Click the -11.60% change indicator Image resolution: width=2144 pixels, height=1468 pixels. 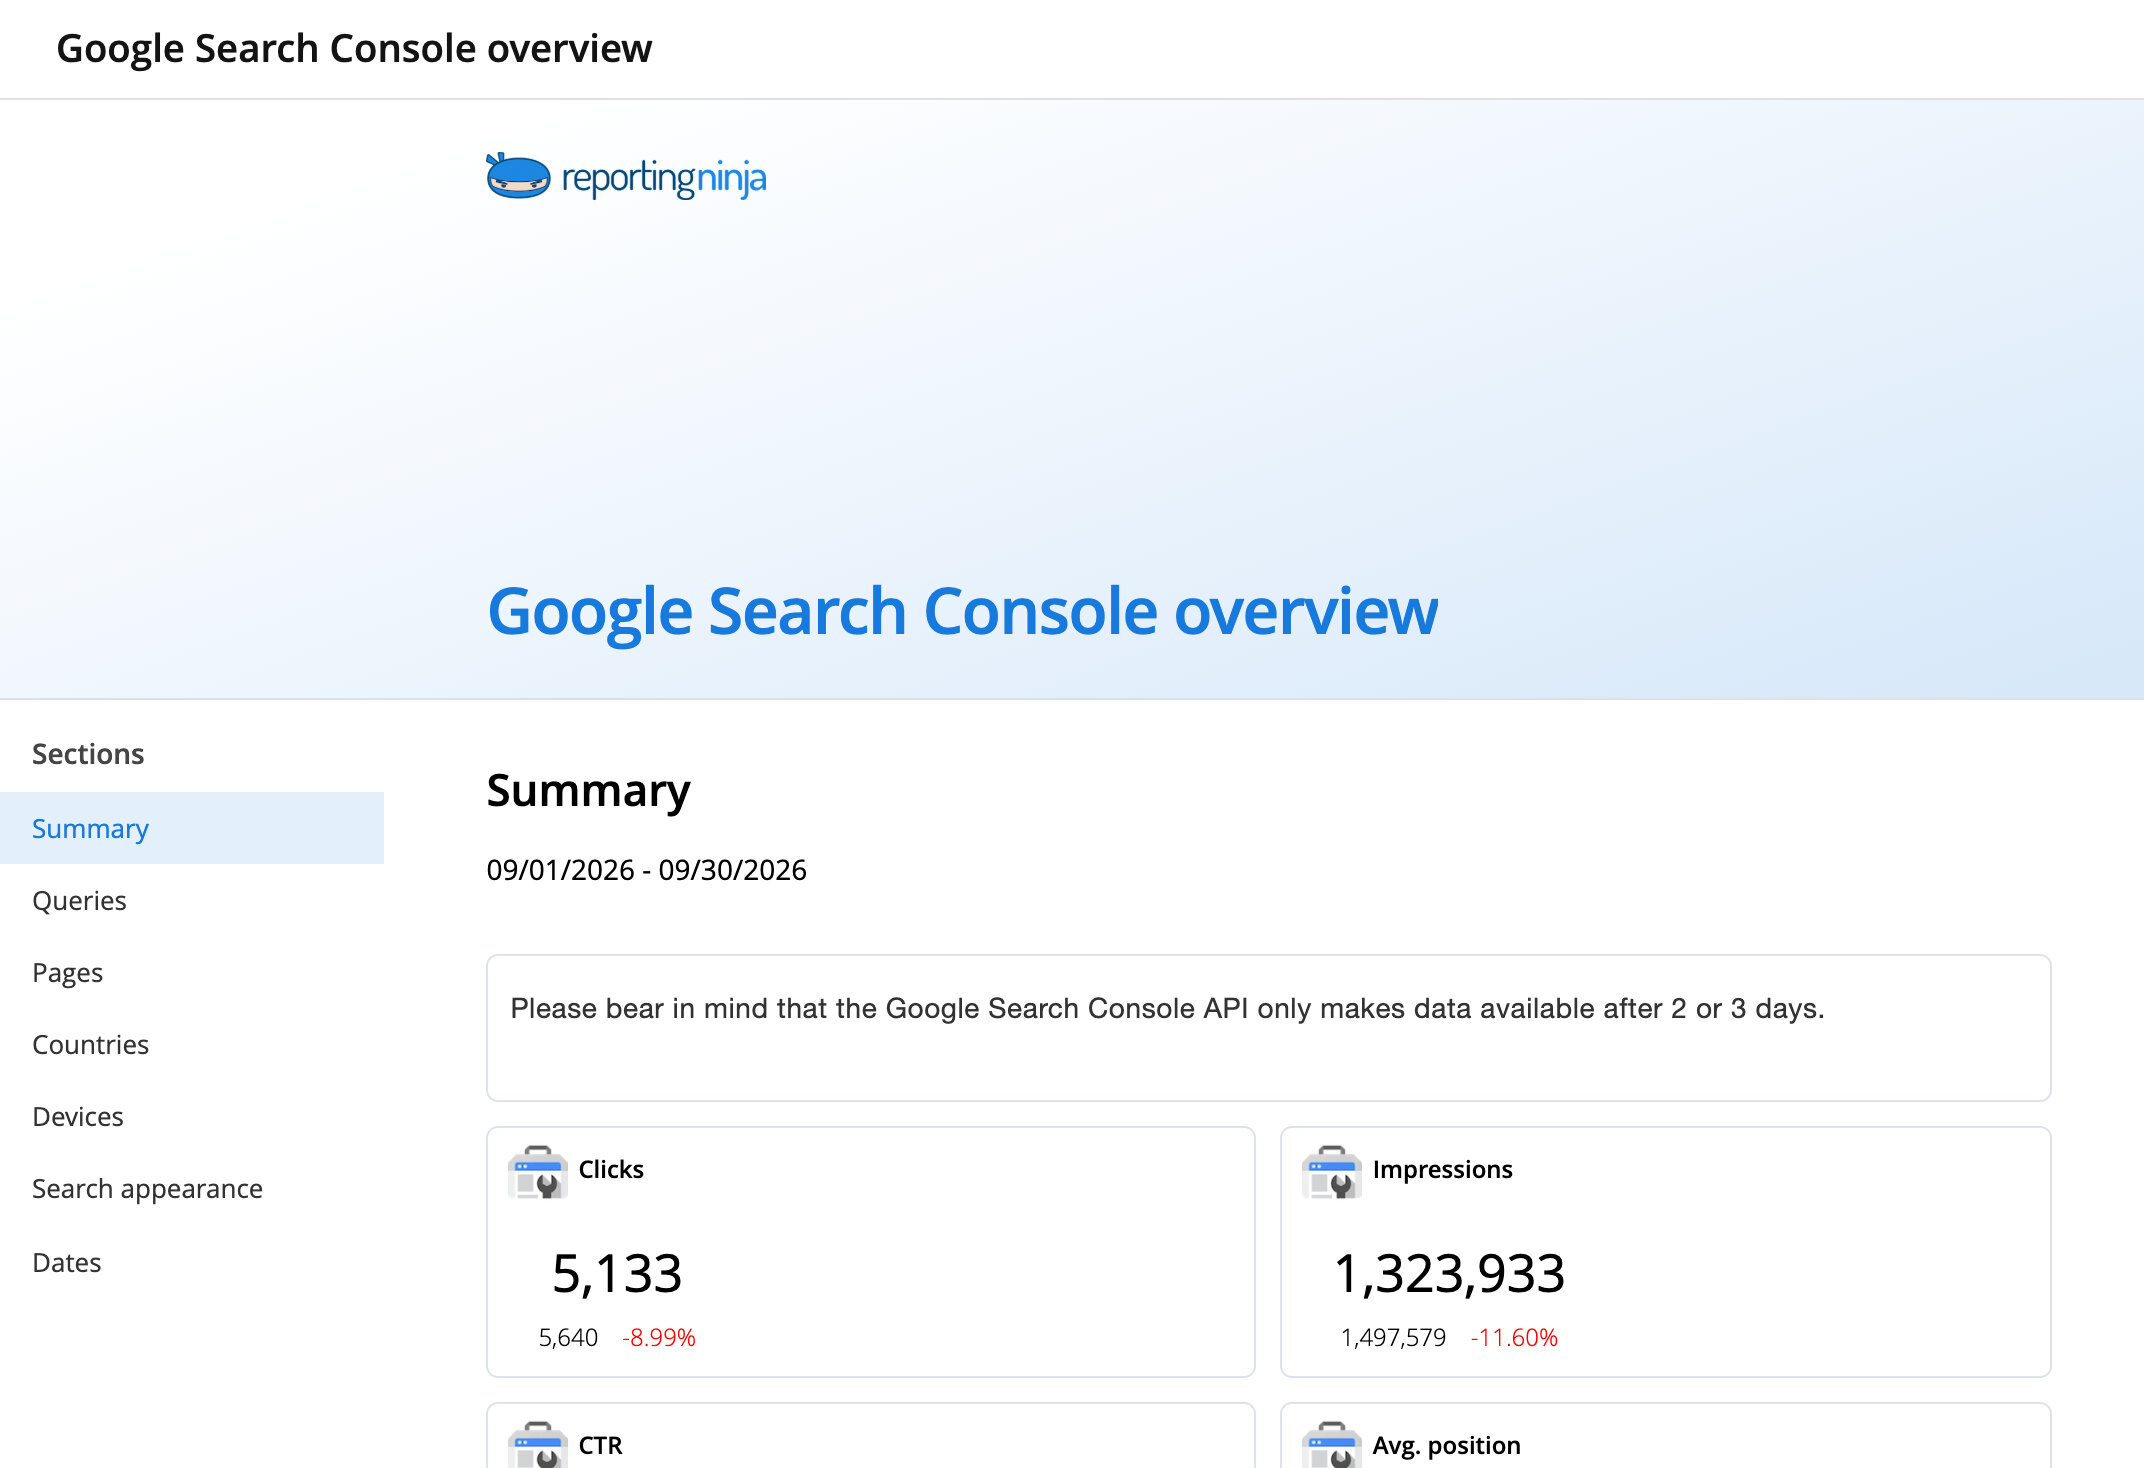[x=1514, y=1337]
